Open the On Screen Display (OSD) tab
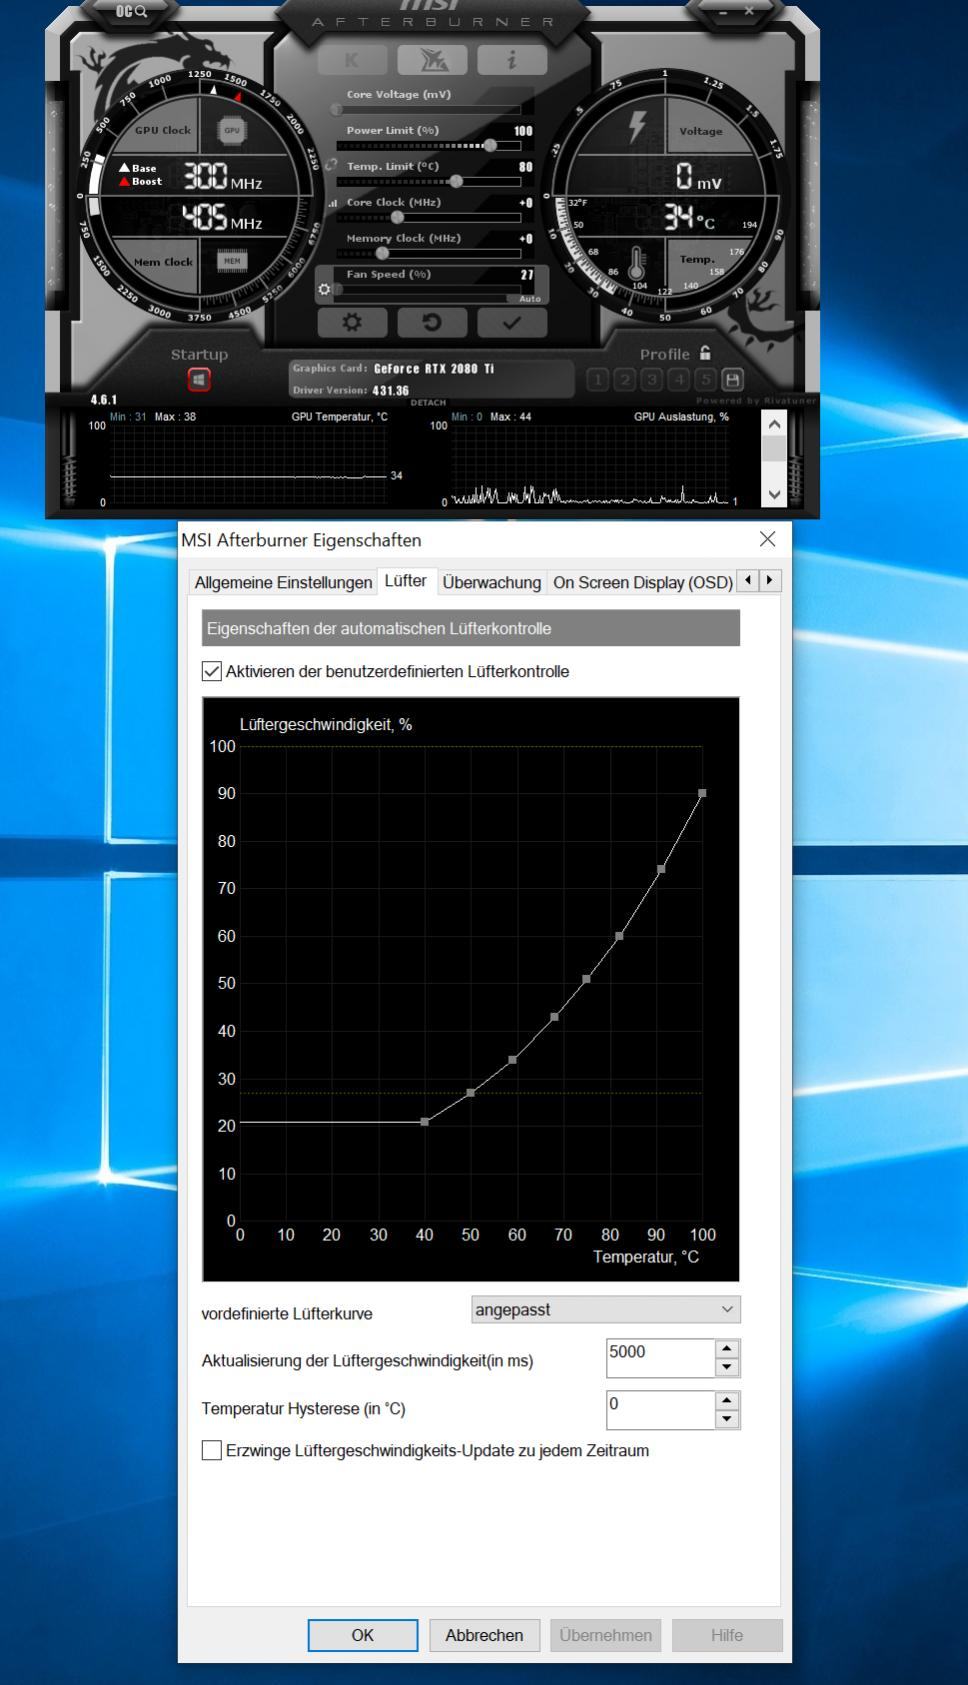Image resolution: width=968 pixels, height=1685 pixels. click(x=642, y=582)
